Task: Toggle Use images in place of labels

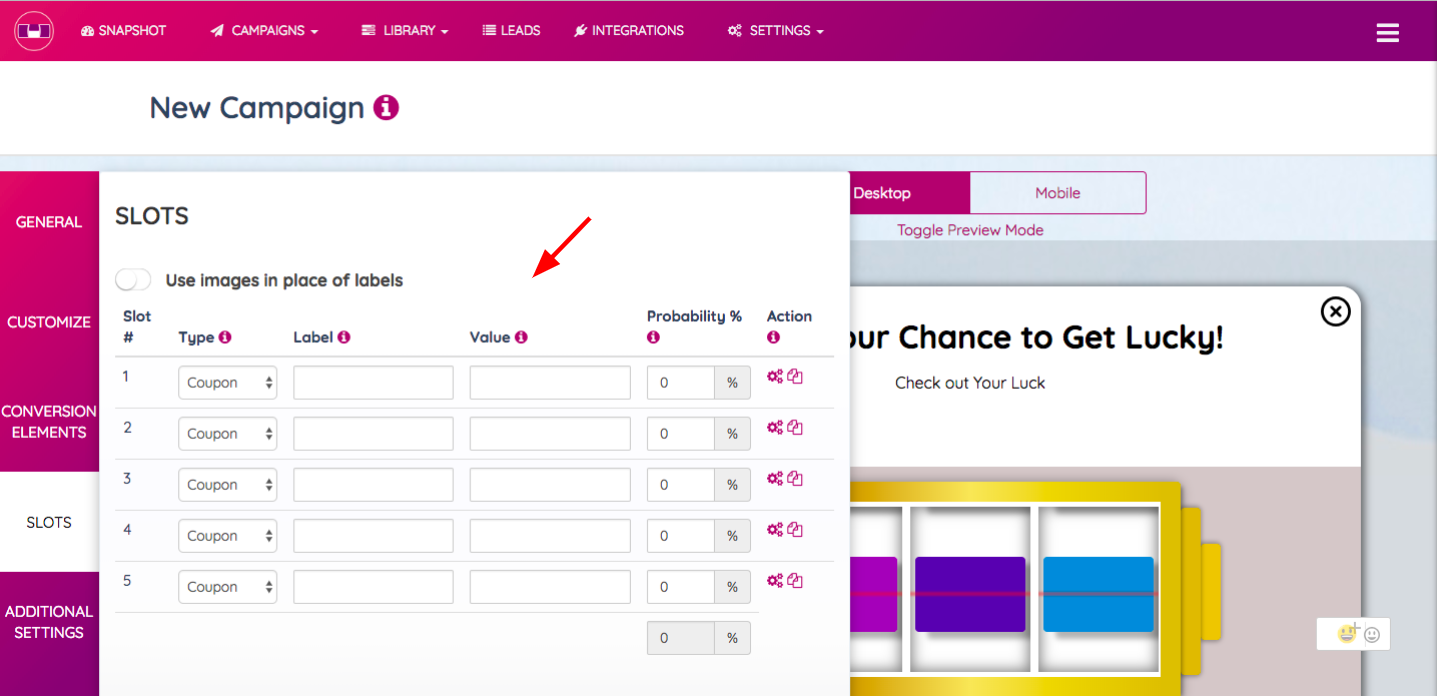Action: click(x=133, y=280)
